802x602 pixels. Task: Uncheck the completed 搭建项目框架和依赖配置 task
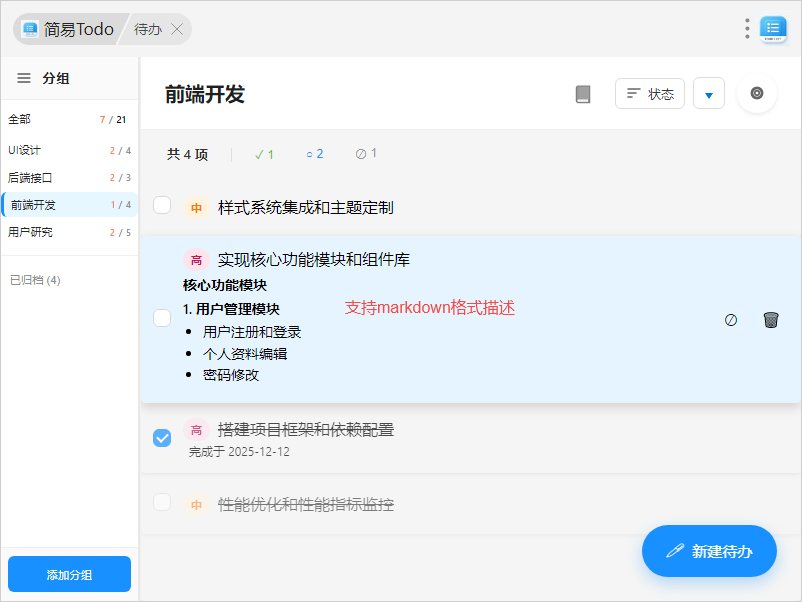pos(162,438)
